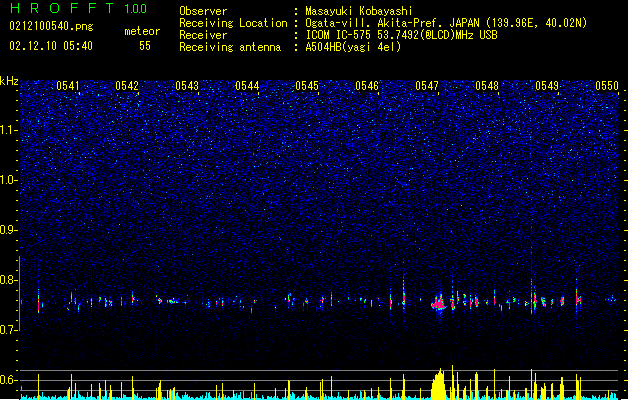Click the meteor count value 55

pyautogui.click(x=145, y=46)
